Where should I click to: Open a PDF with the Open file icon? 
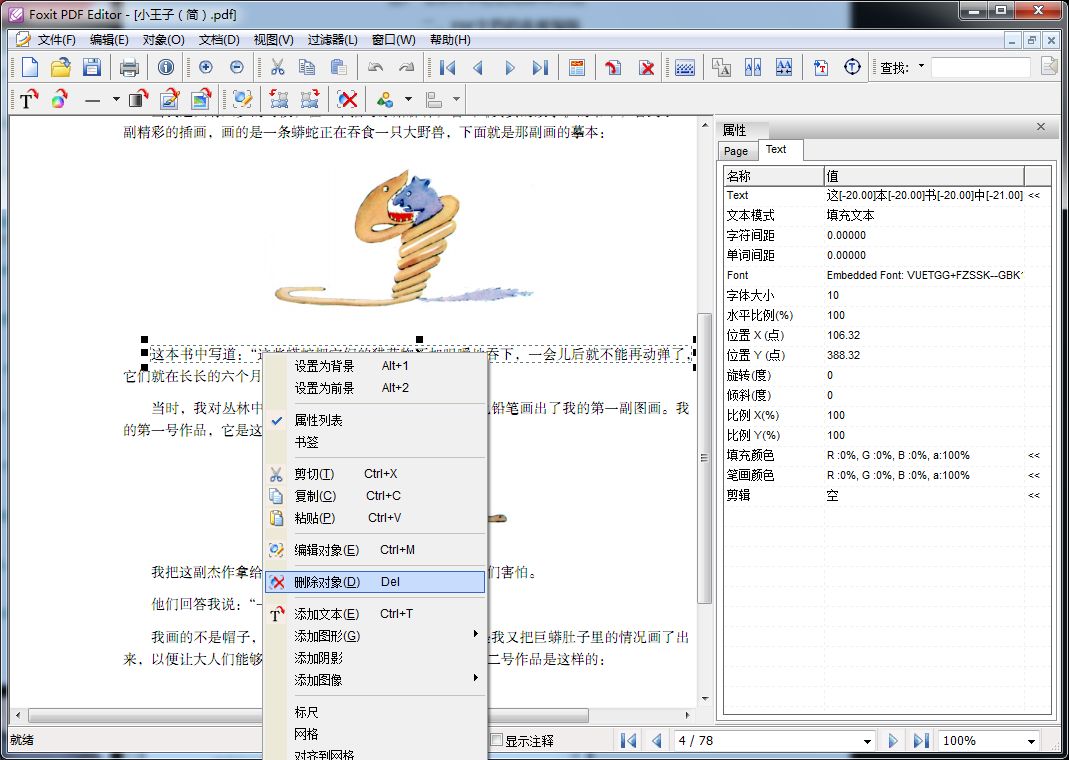point(60,67)
